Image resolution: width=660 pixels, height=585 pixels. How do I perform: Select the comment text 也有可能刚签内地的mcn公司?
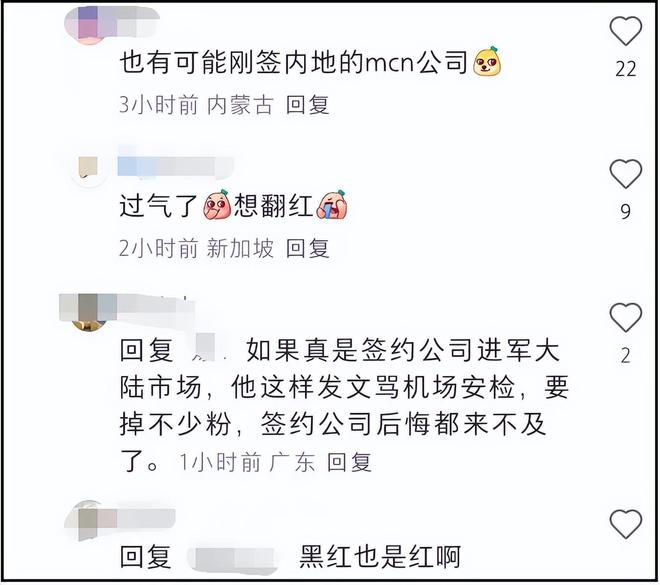click(294, 62)
